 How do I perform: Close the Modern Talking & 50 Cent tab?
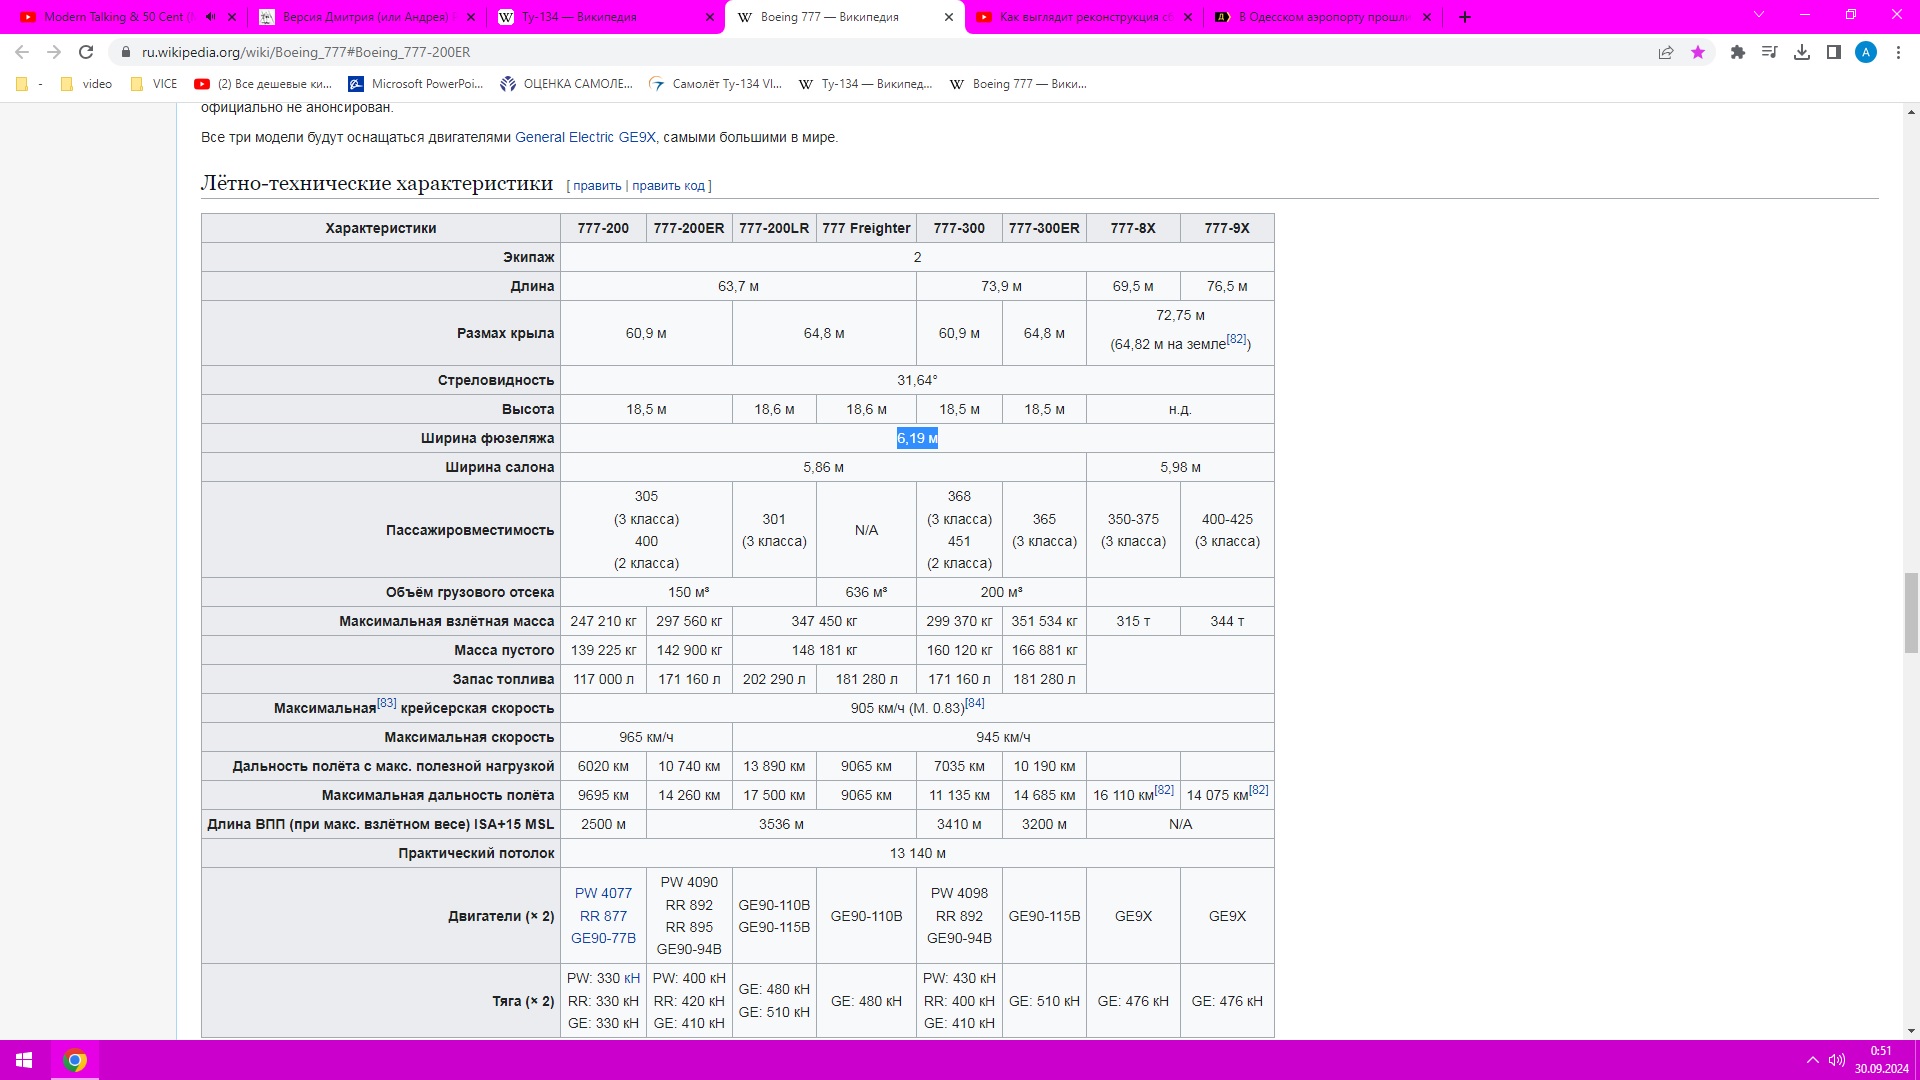click(x=233, y=17)
